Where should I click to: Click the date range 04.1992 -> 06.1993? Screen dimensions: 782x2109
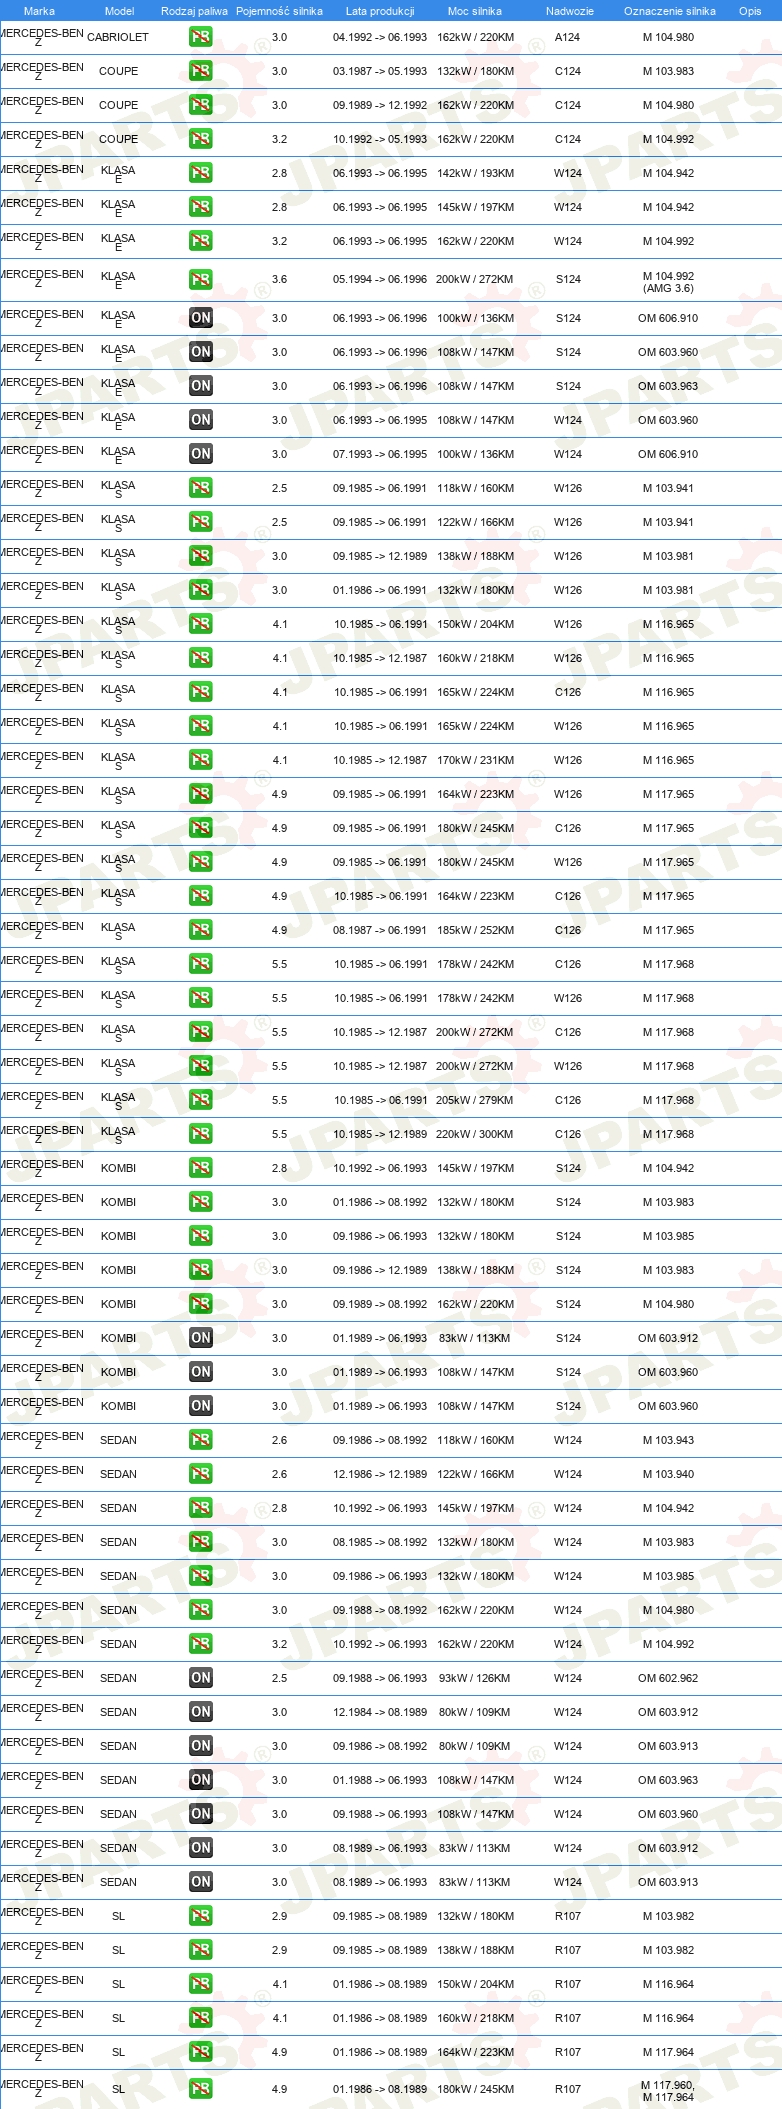[x=380, y=37]
